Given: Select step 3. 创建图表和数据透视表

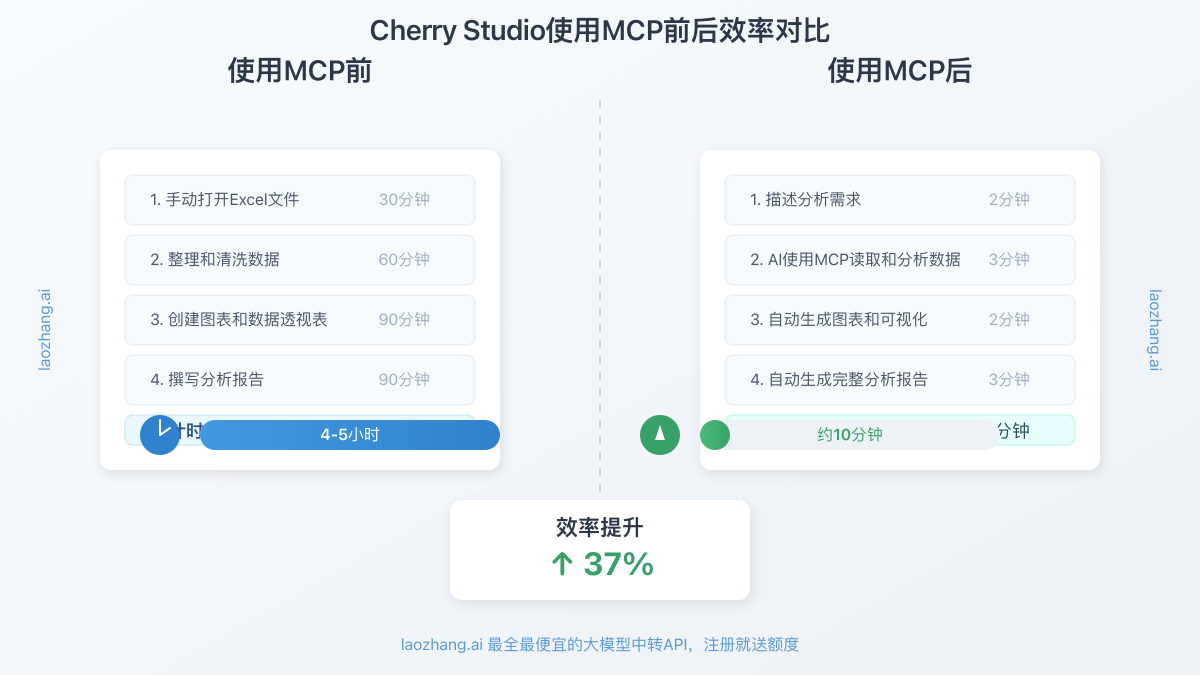Looking at the screenshot, I should pos(300,320).
